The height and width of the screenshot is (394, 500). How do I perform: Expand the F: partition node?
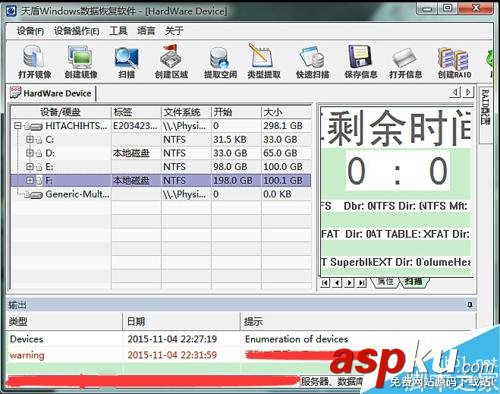pyautogui.click(x=30, y=180)
